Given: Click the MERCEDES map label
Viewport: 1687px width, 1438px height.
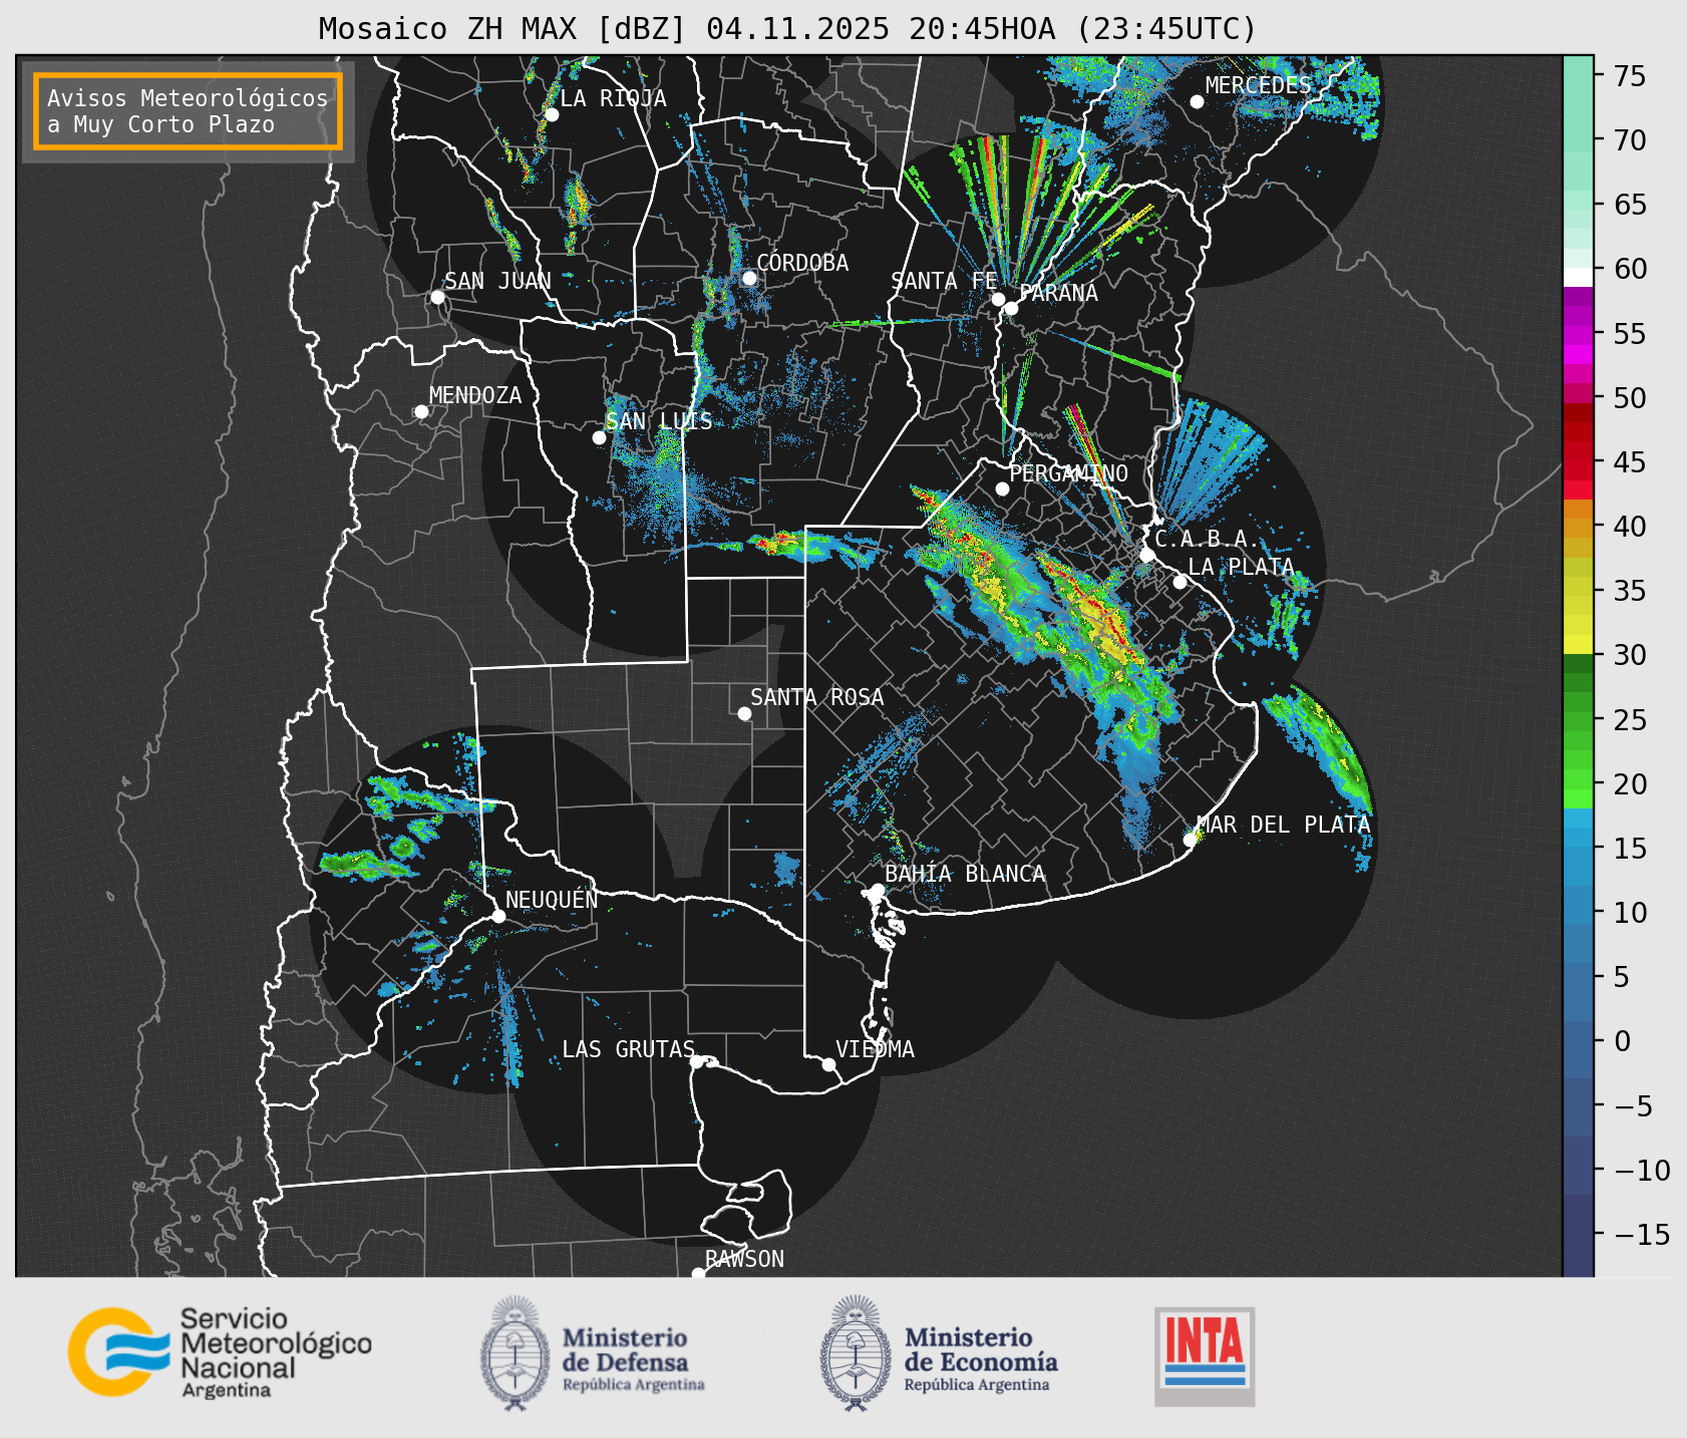Looking at the screenshot, I should [1258, 86].
